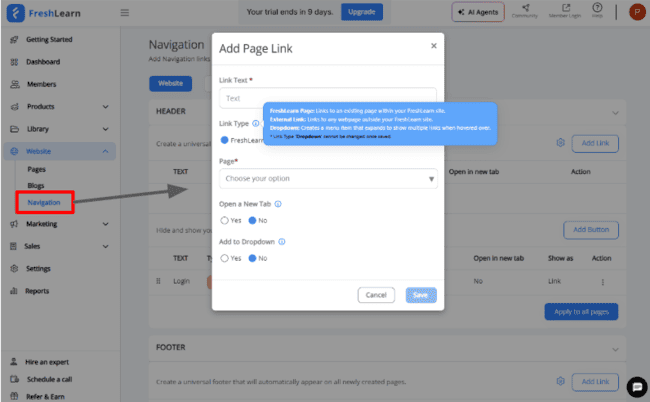The width and height of the screenshot is (650, 402).
Task: Click the Open a New Tab info icon
Action: click(278, 204)
